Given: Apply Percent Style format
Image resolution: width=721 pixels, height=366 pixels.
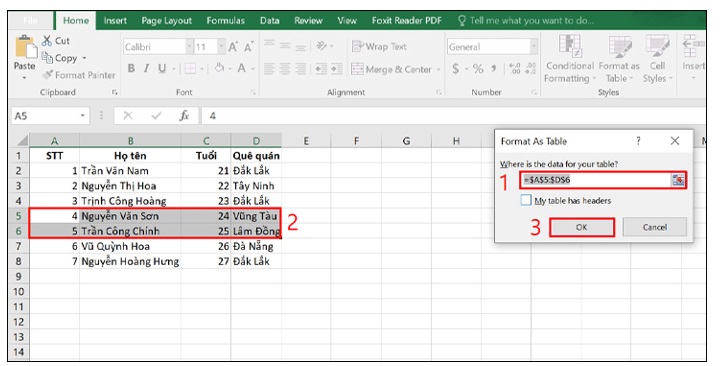Looking at the screenshot, I should click(478, 69).
